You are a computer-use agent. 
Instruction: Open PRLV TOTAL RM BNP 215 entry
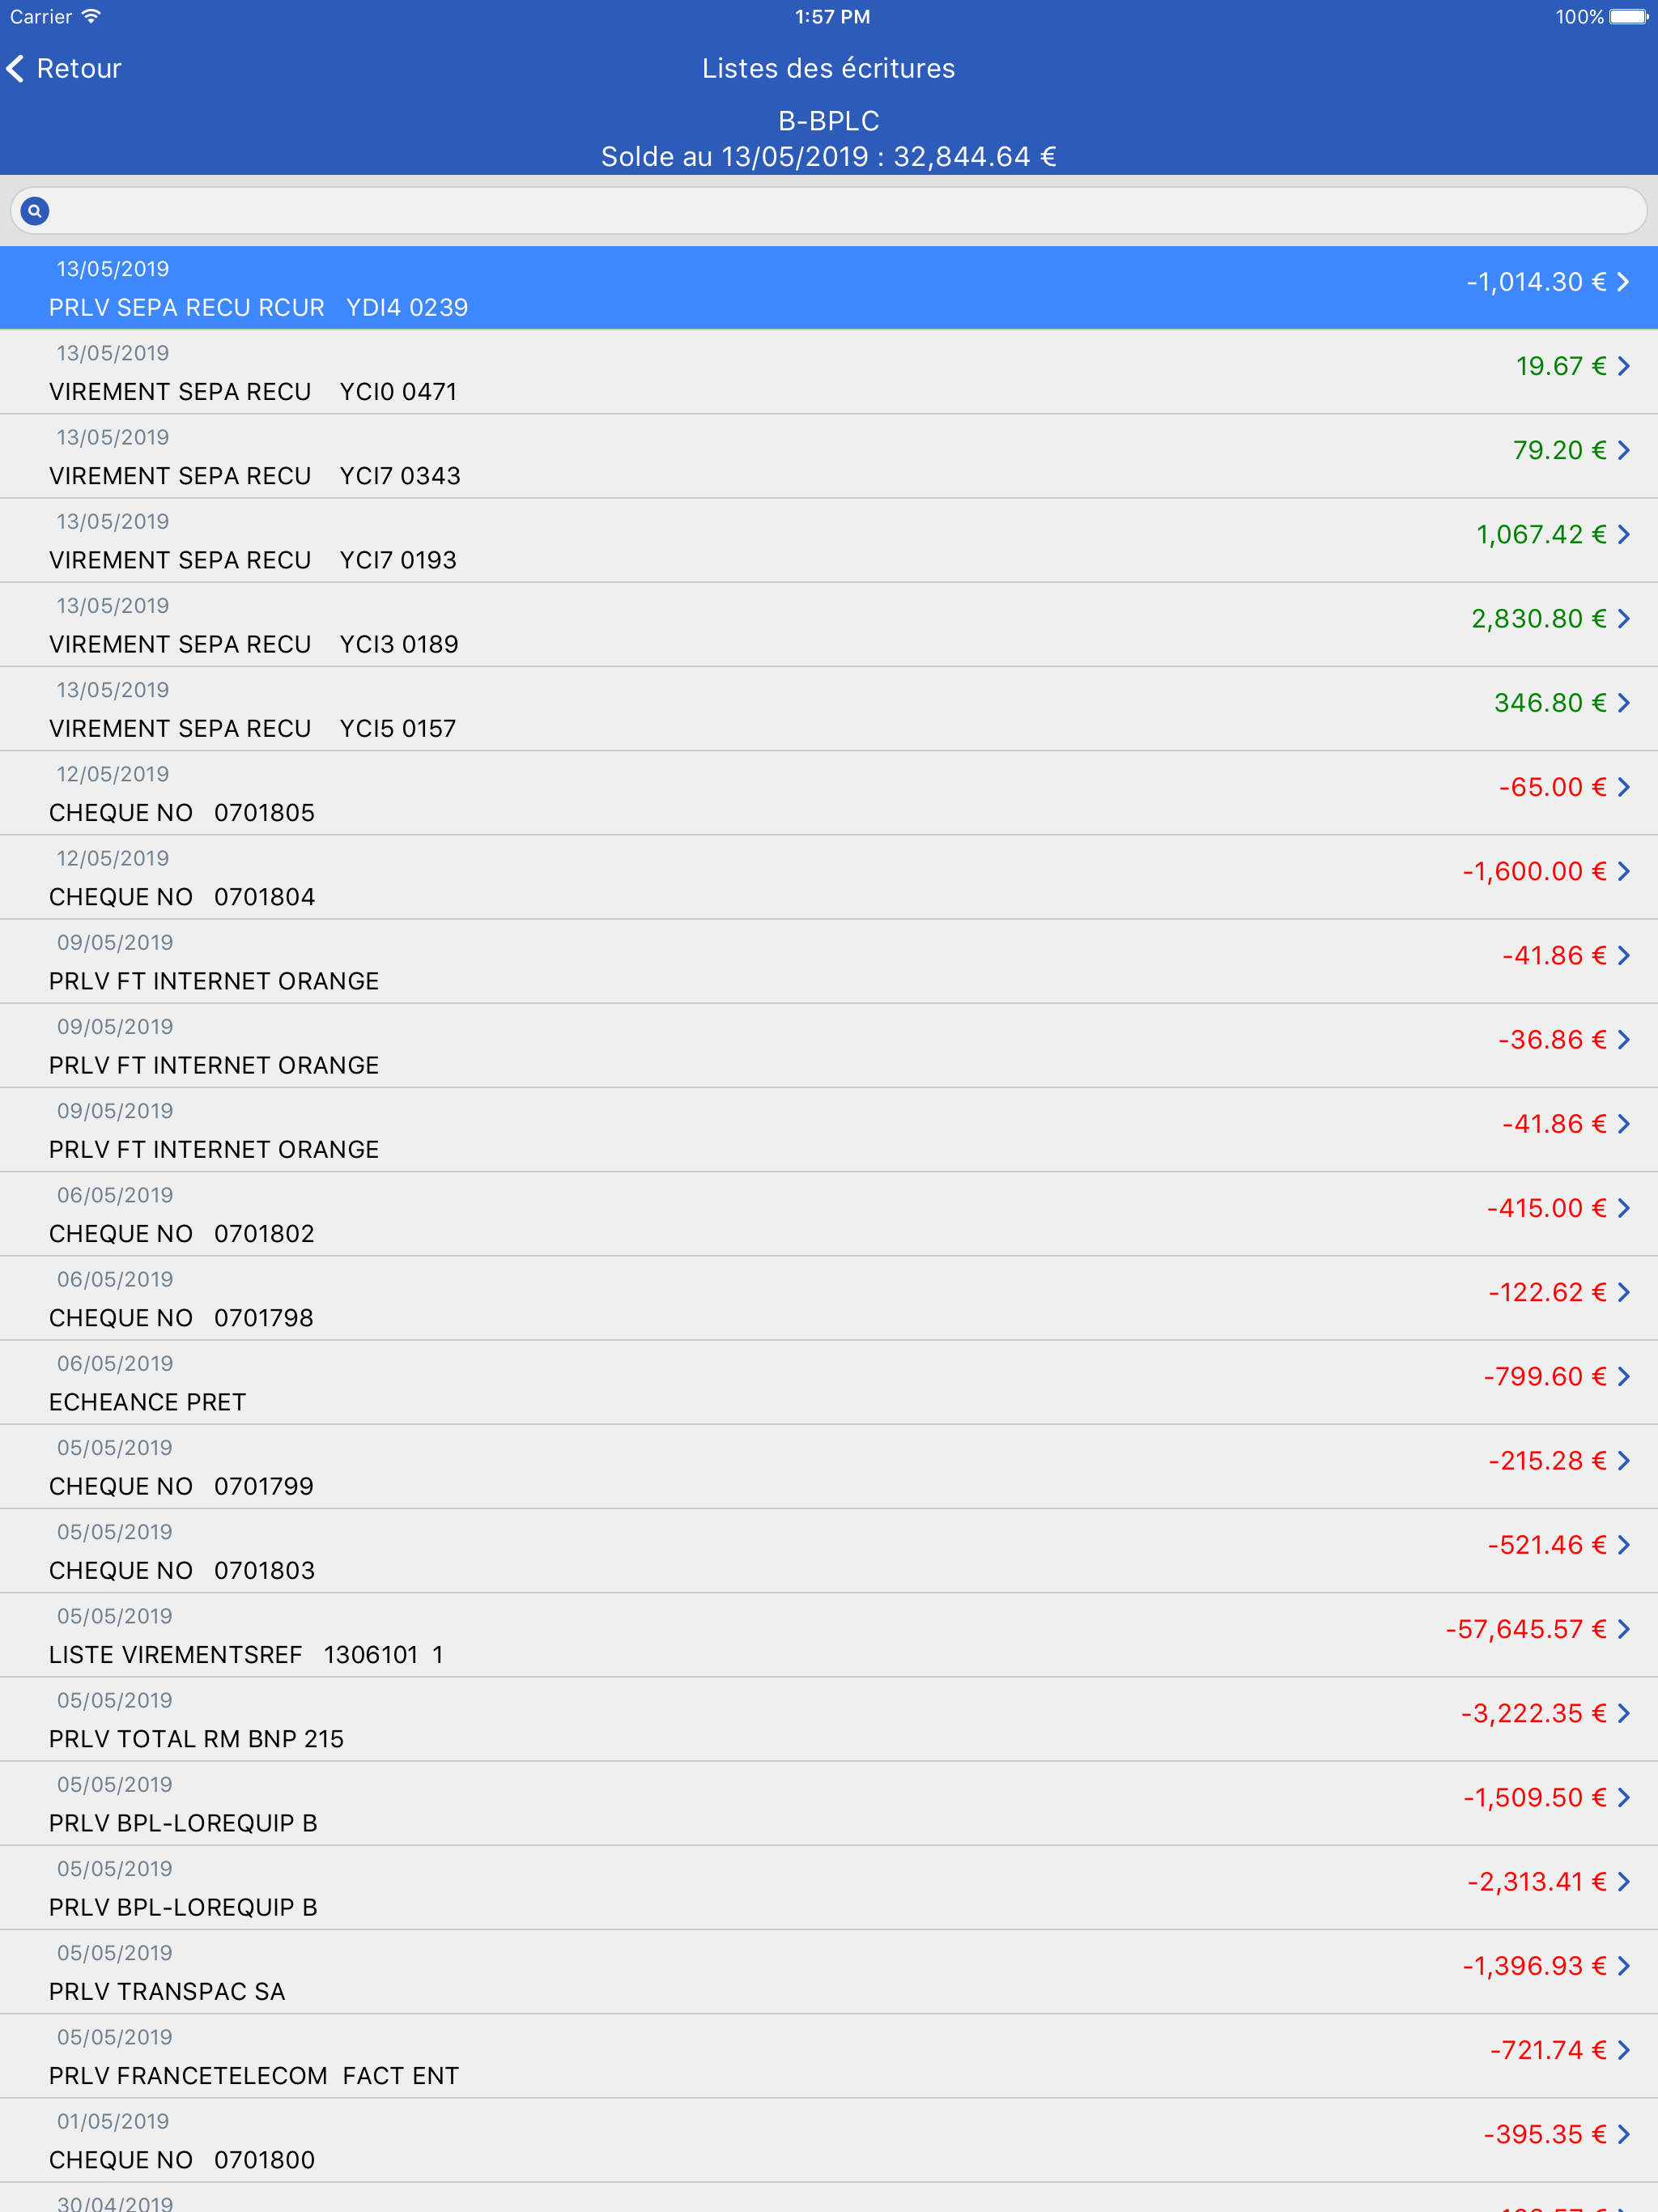tap(829, 1719)
